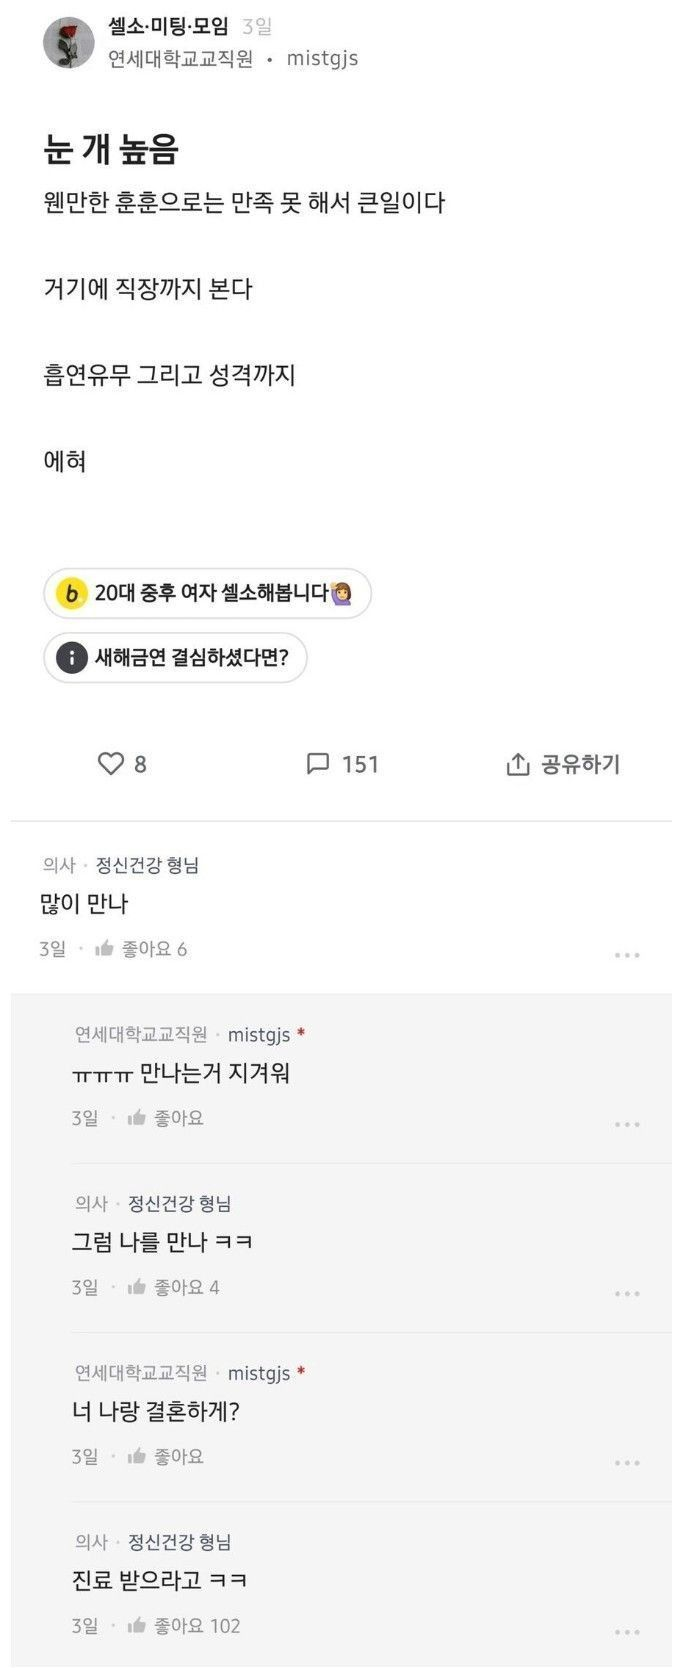Open more options for '많이 만나' comment

[x=627, y=955]
